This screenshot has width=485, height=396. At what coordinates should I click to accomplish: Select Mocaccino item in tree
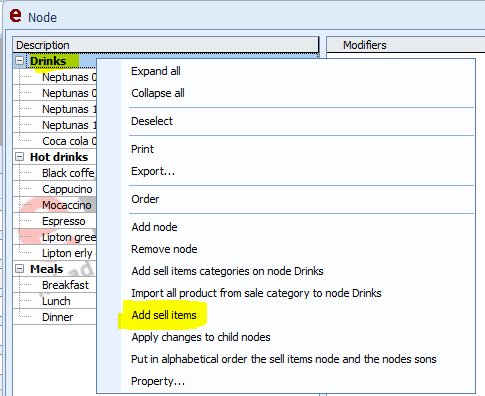(67, 205)
